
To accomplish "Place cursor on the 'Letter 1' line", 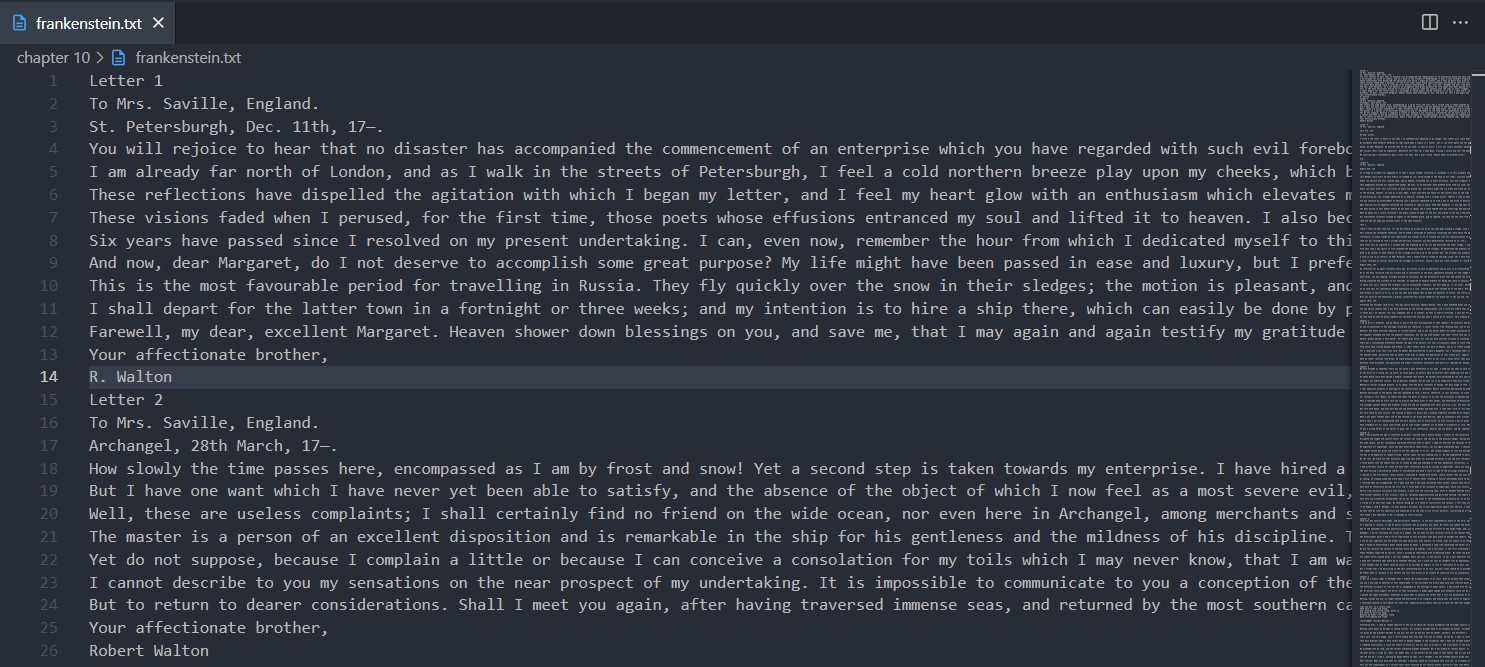I will tap(126, 81).
